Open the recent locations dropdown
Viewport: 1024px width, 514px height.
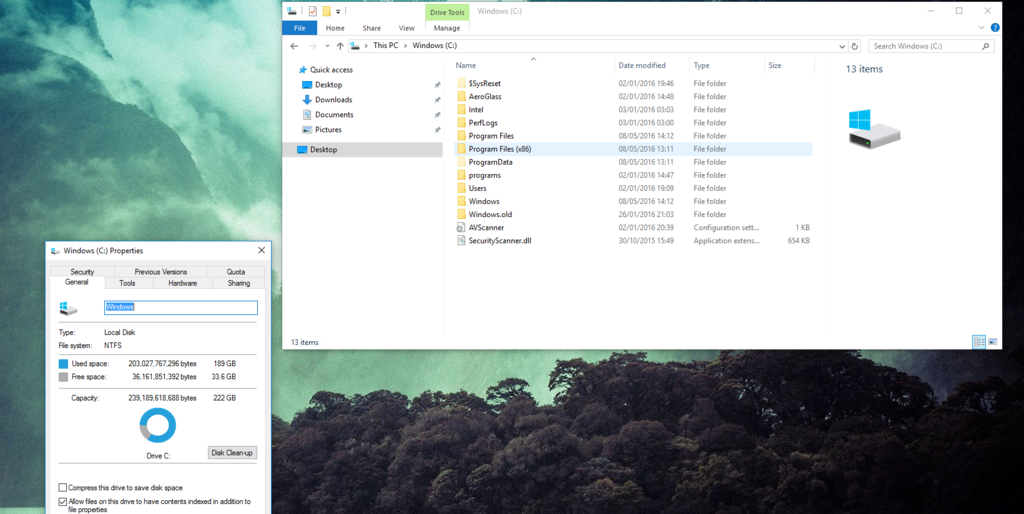(x=327, y=46)
